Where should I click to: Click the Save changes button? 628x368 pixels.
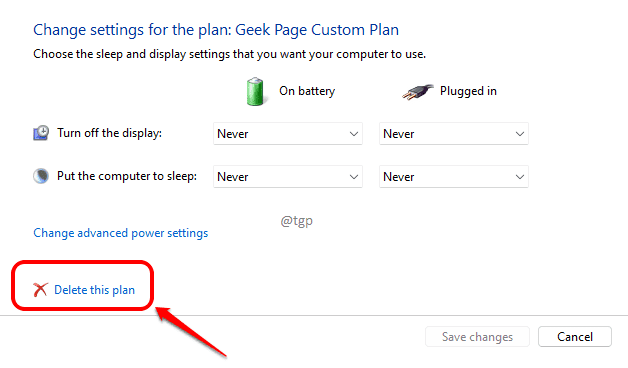[477, 337]
